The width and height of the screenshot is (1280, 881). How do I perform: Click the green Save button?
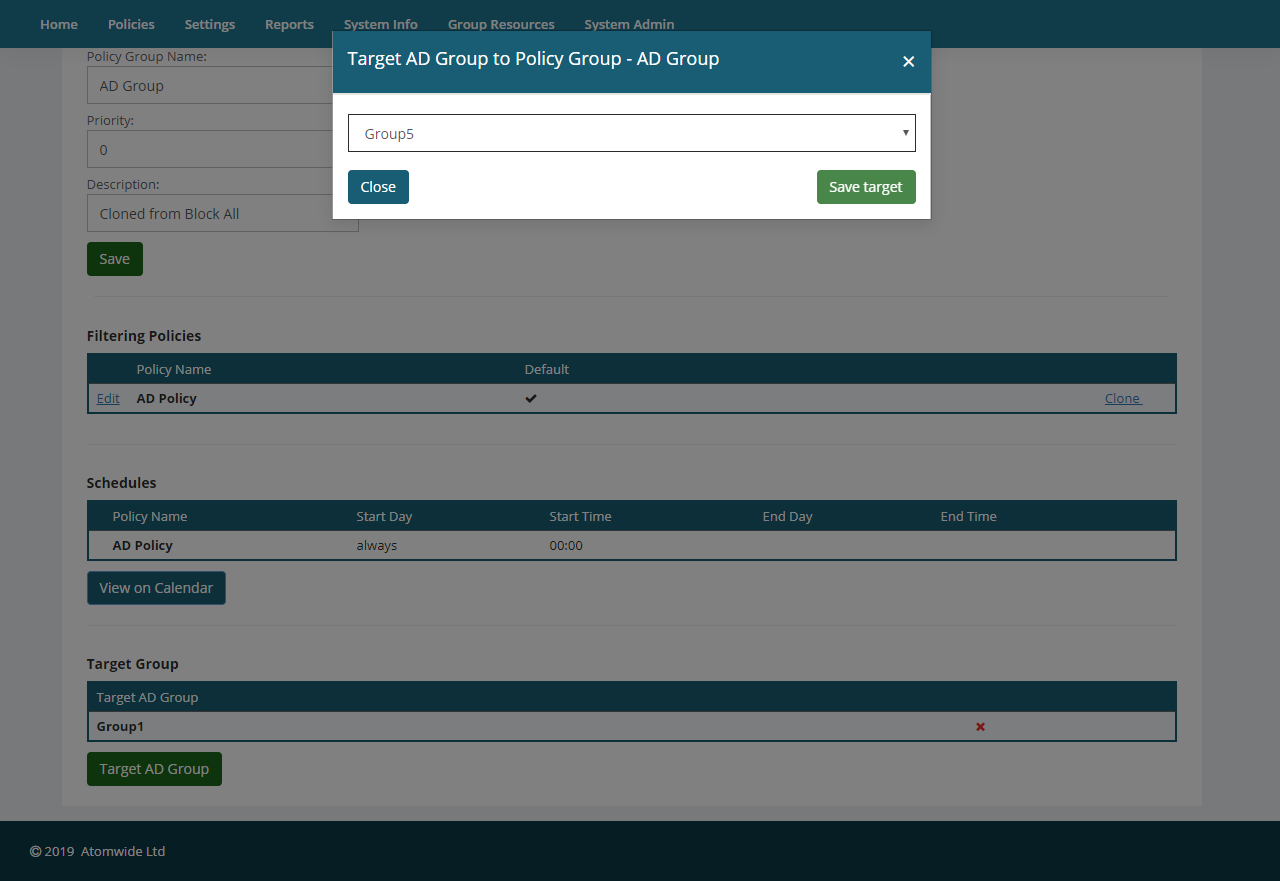pos(115,259)
